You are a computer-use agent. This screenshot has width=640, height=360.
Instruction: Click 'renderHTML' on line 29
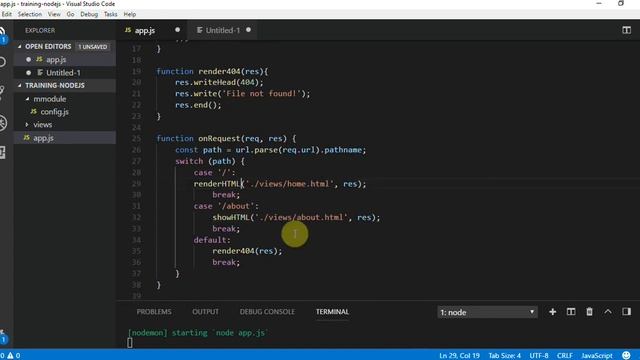coord(217,184)
